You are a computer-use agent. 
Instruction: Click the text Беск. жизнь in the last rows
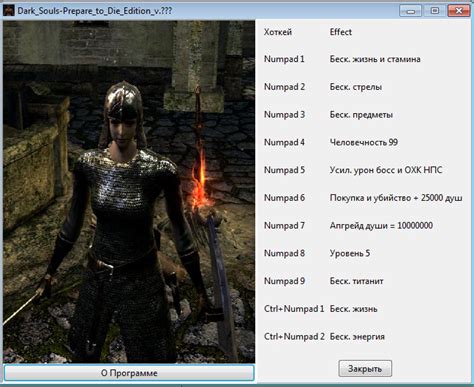[x=353, y=309]
